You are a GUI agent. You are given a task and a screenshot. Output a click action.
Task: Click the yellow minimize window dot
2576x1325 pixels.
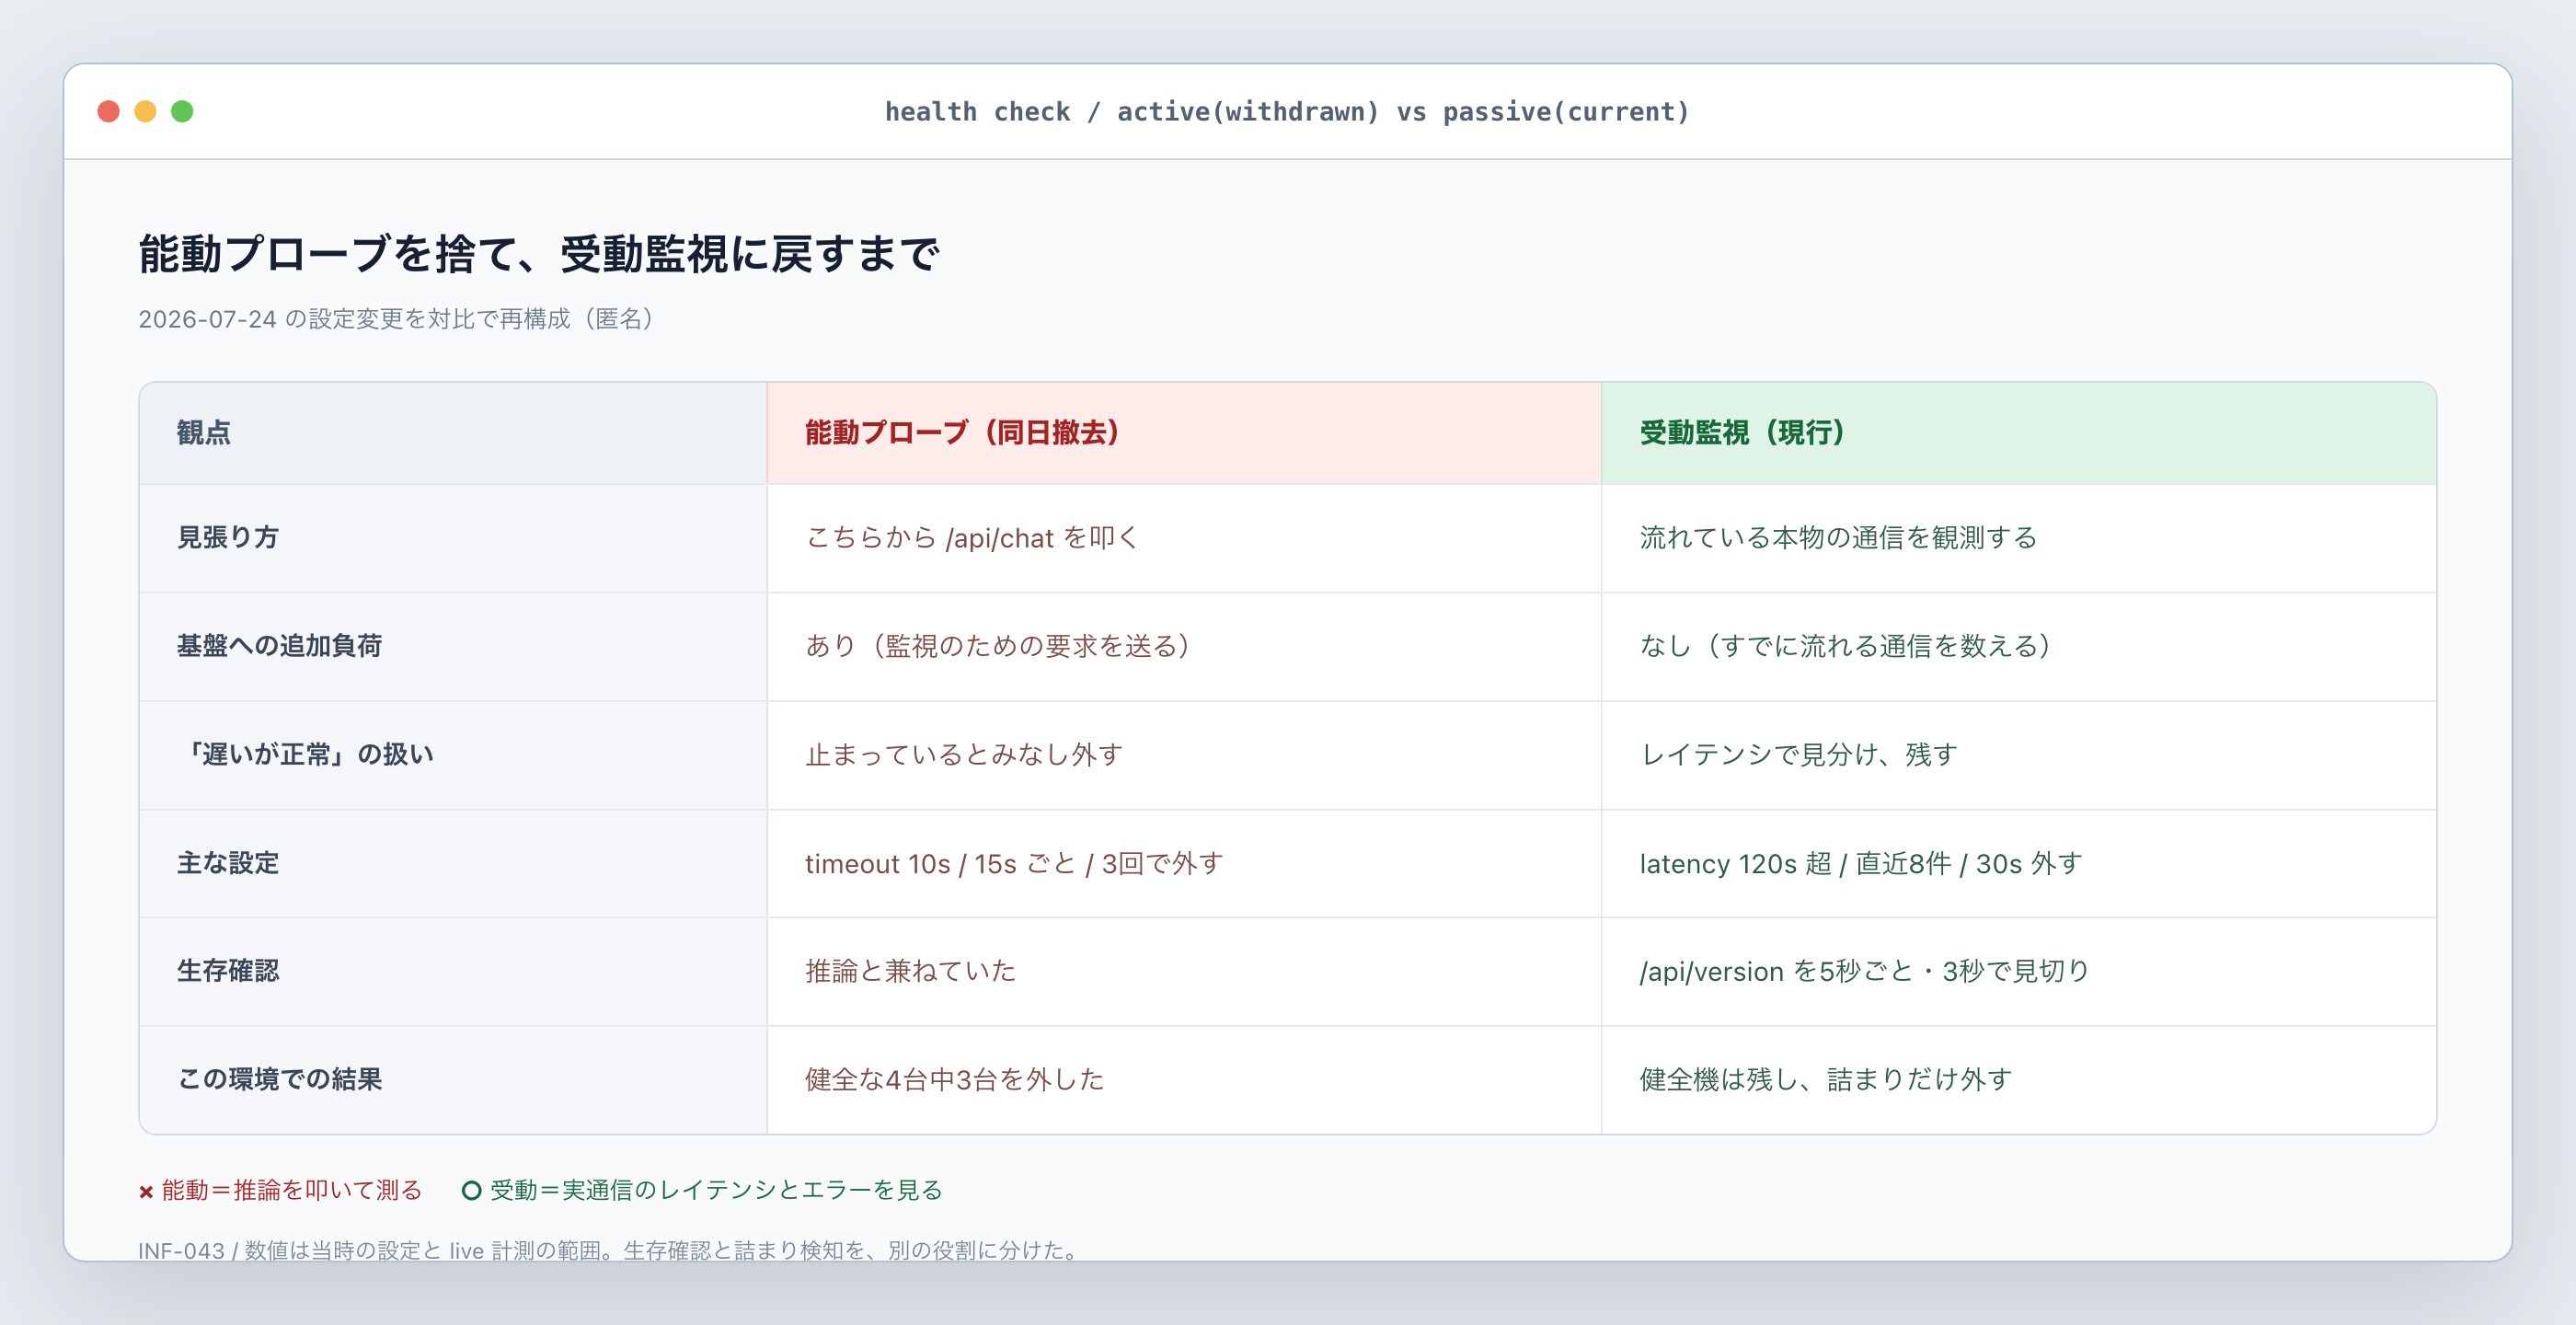pos(145,111)
